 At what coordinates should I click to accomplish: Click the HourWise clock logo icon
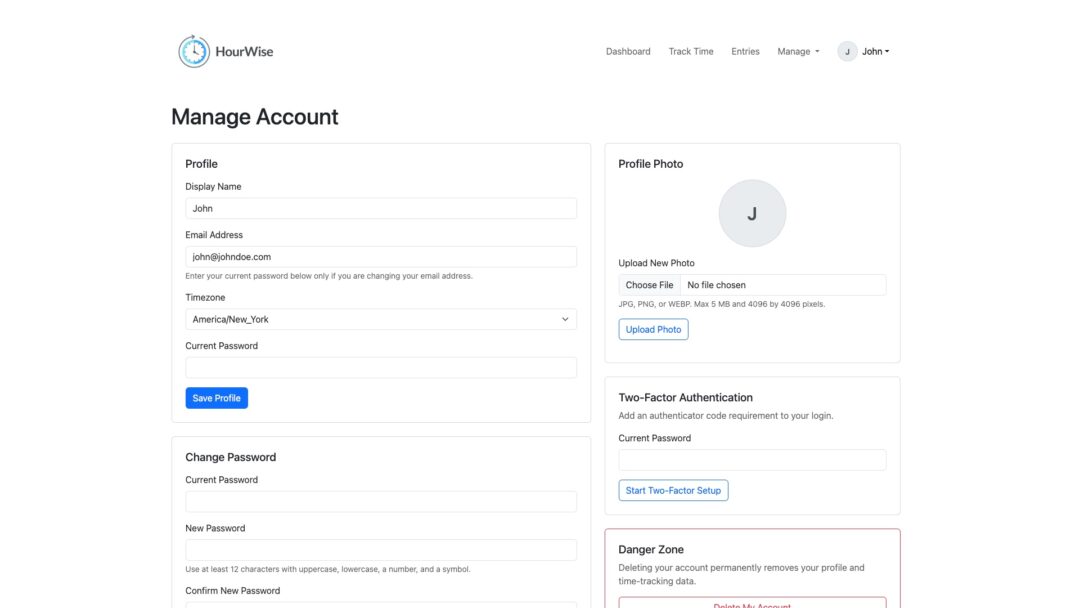point(194,51)
